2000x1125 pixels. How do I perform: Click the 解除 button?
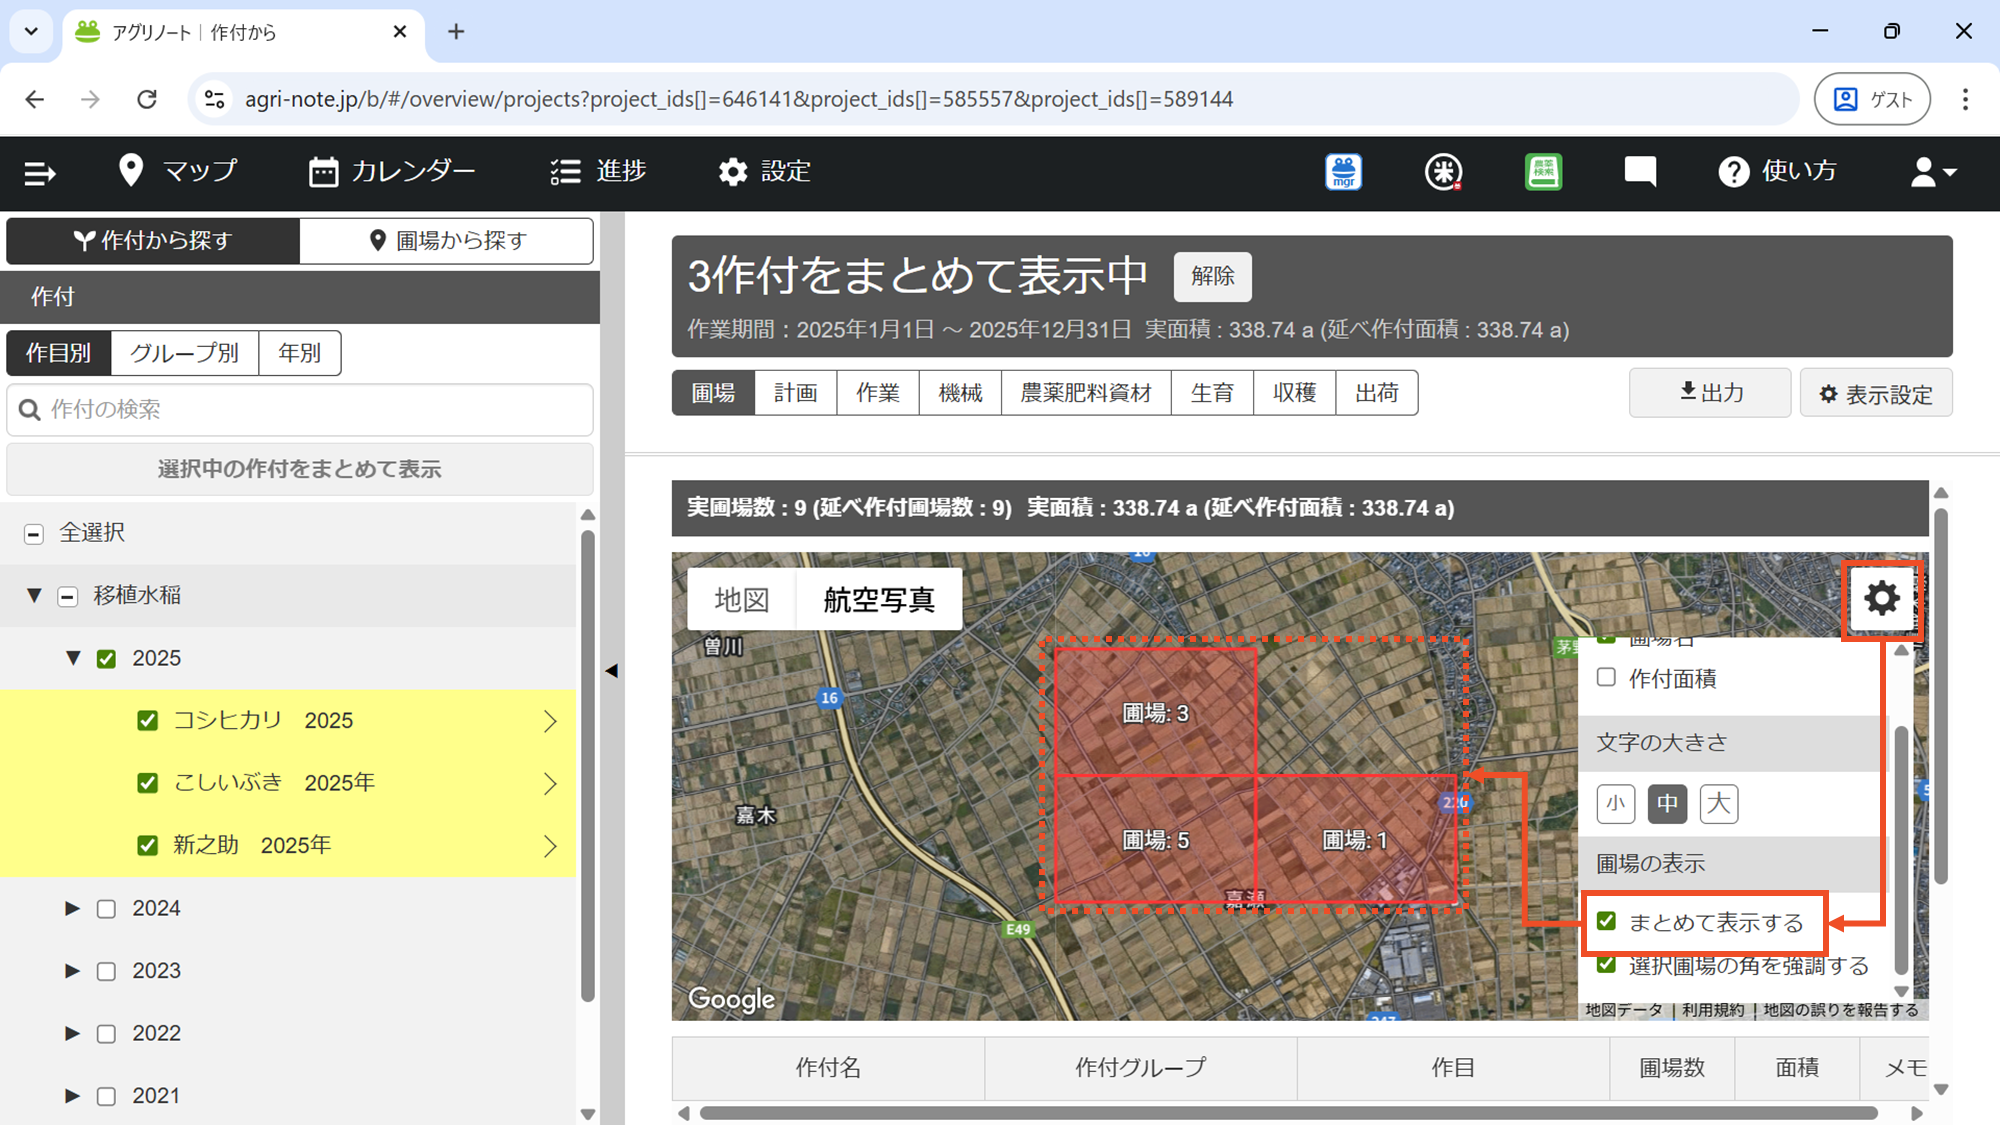(x=1212, y=277)
